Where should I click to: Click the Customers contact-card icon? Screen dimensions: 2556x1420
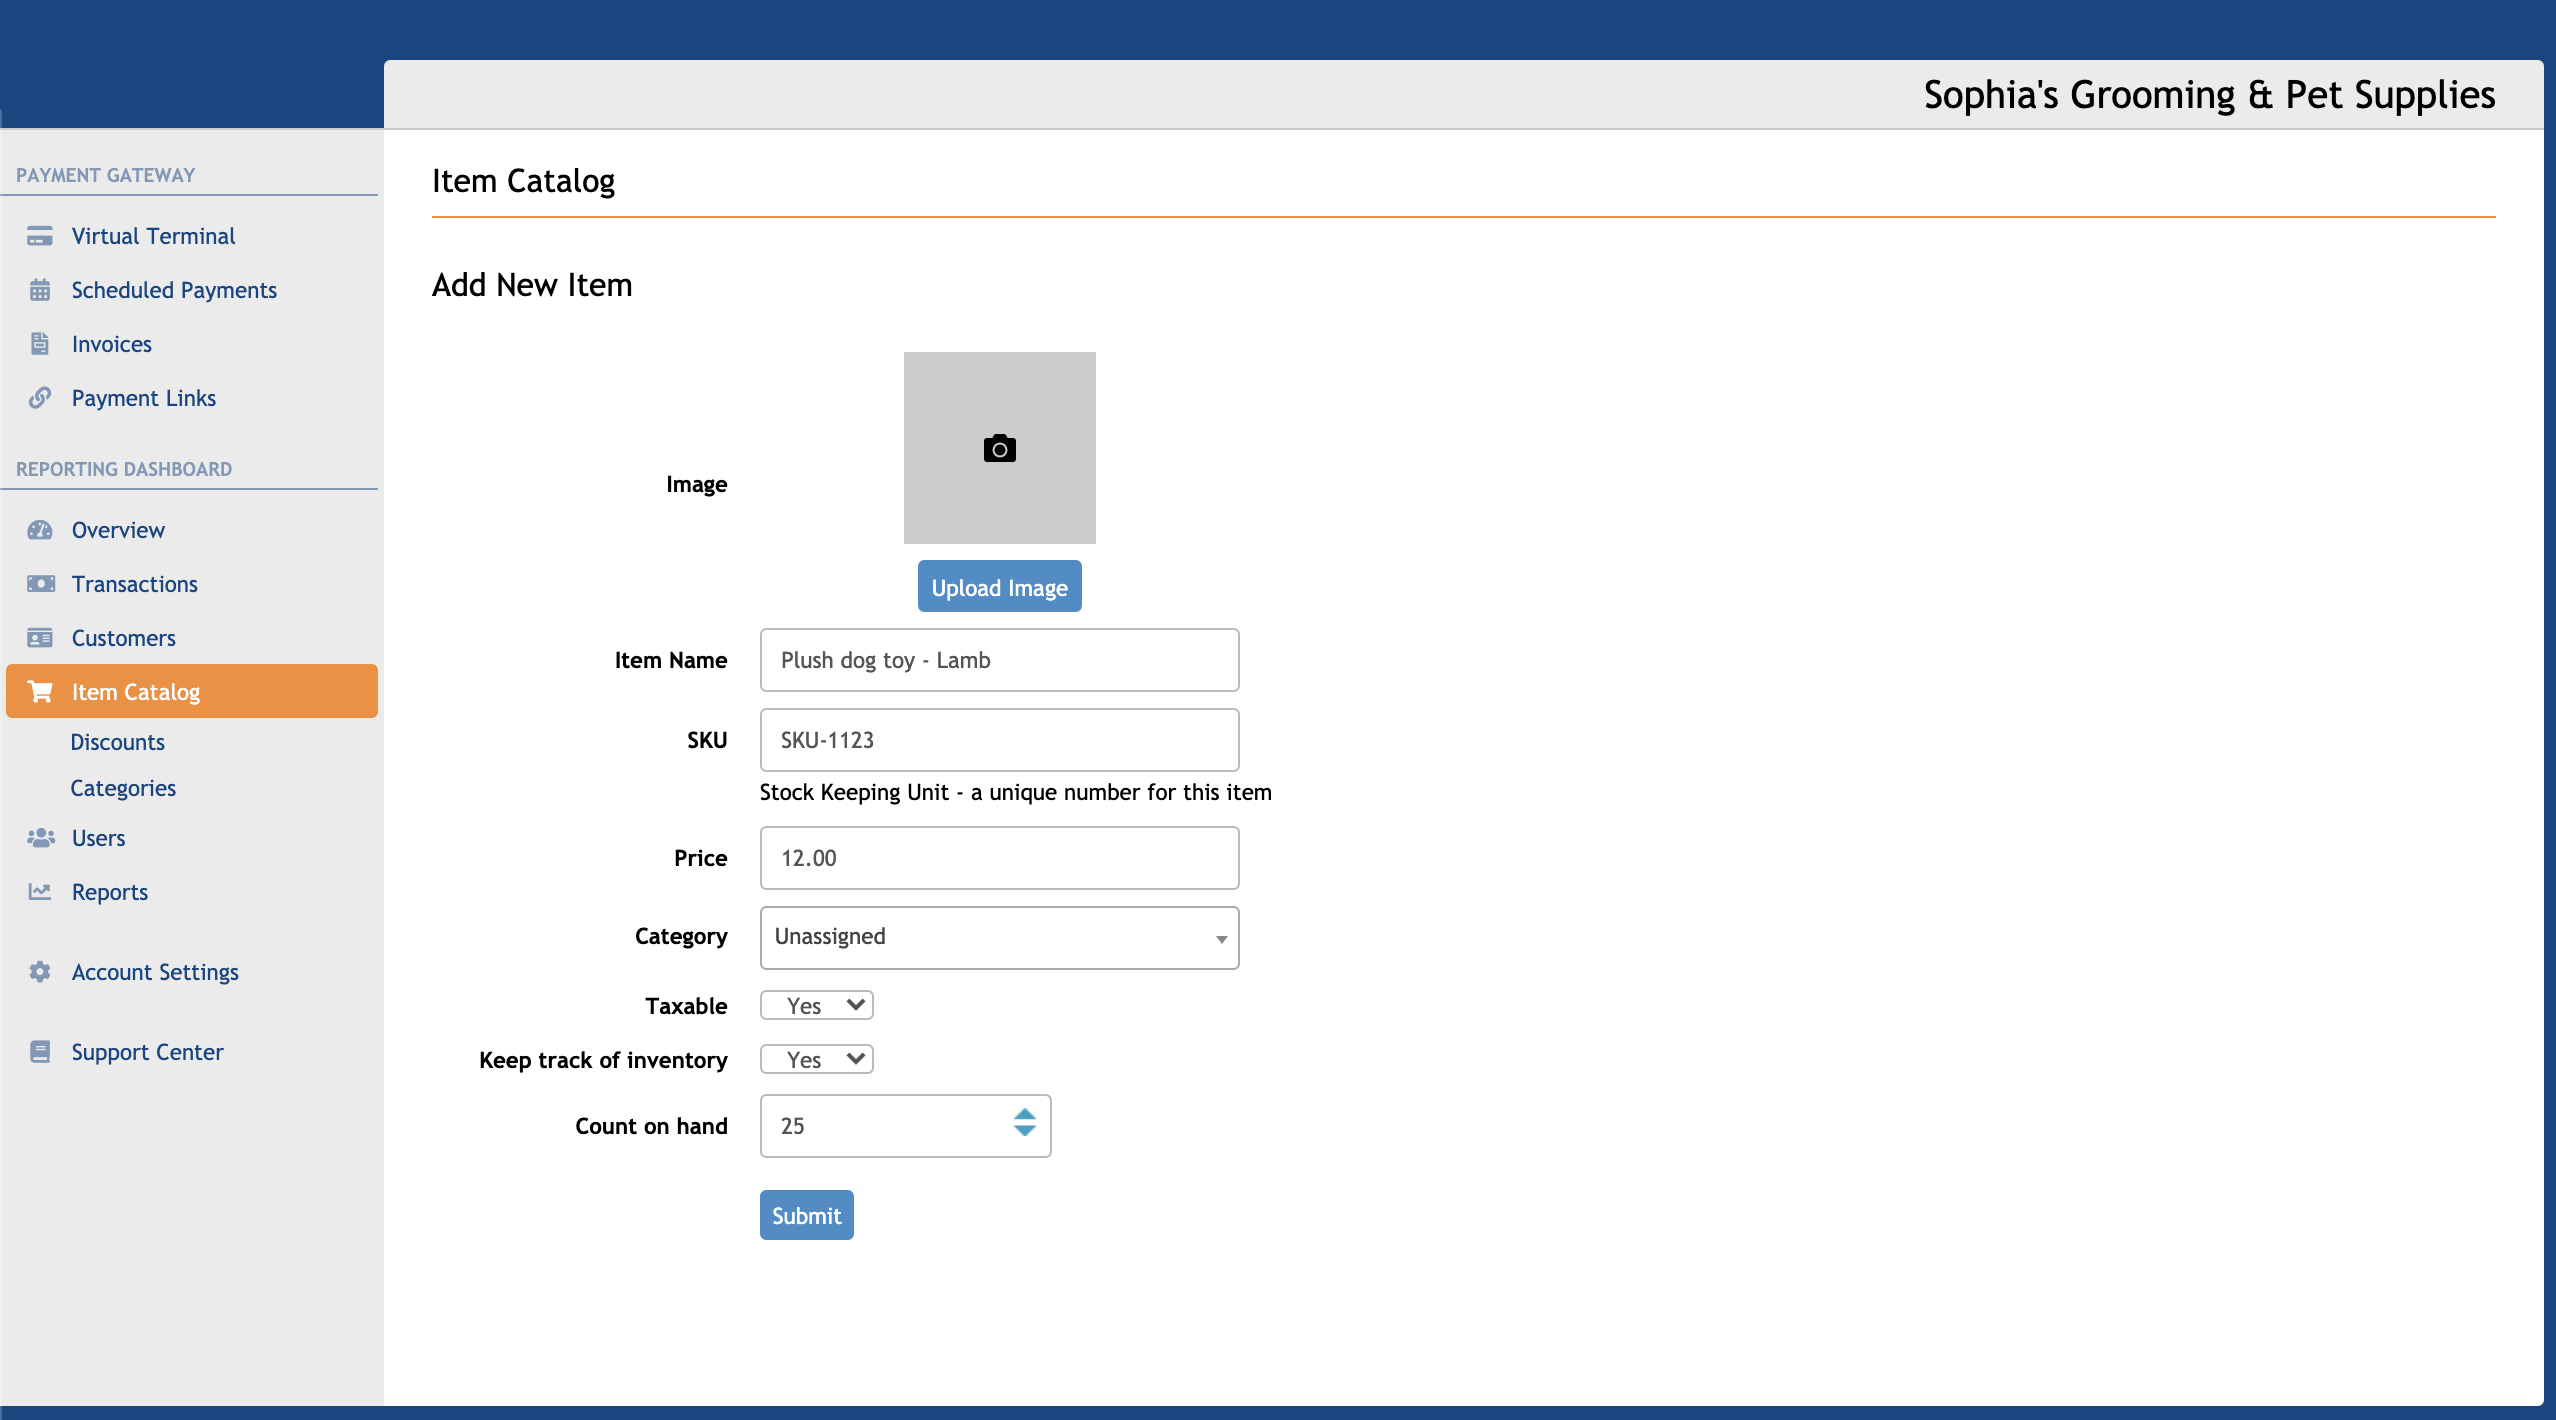pos(39,637)
